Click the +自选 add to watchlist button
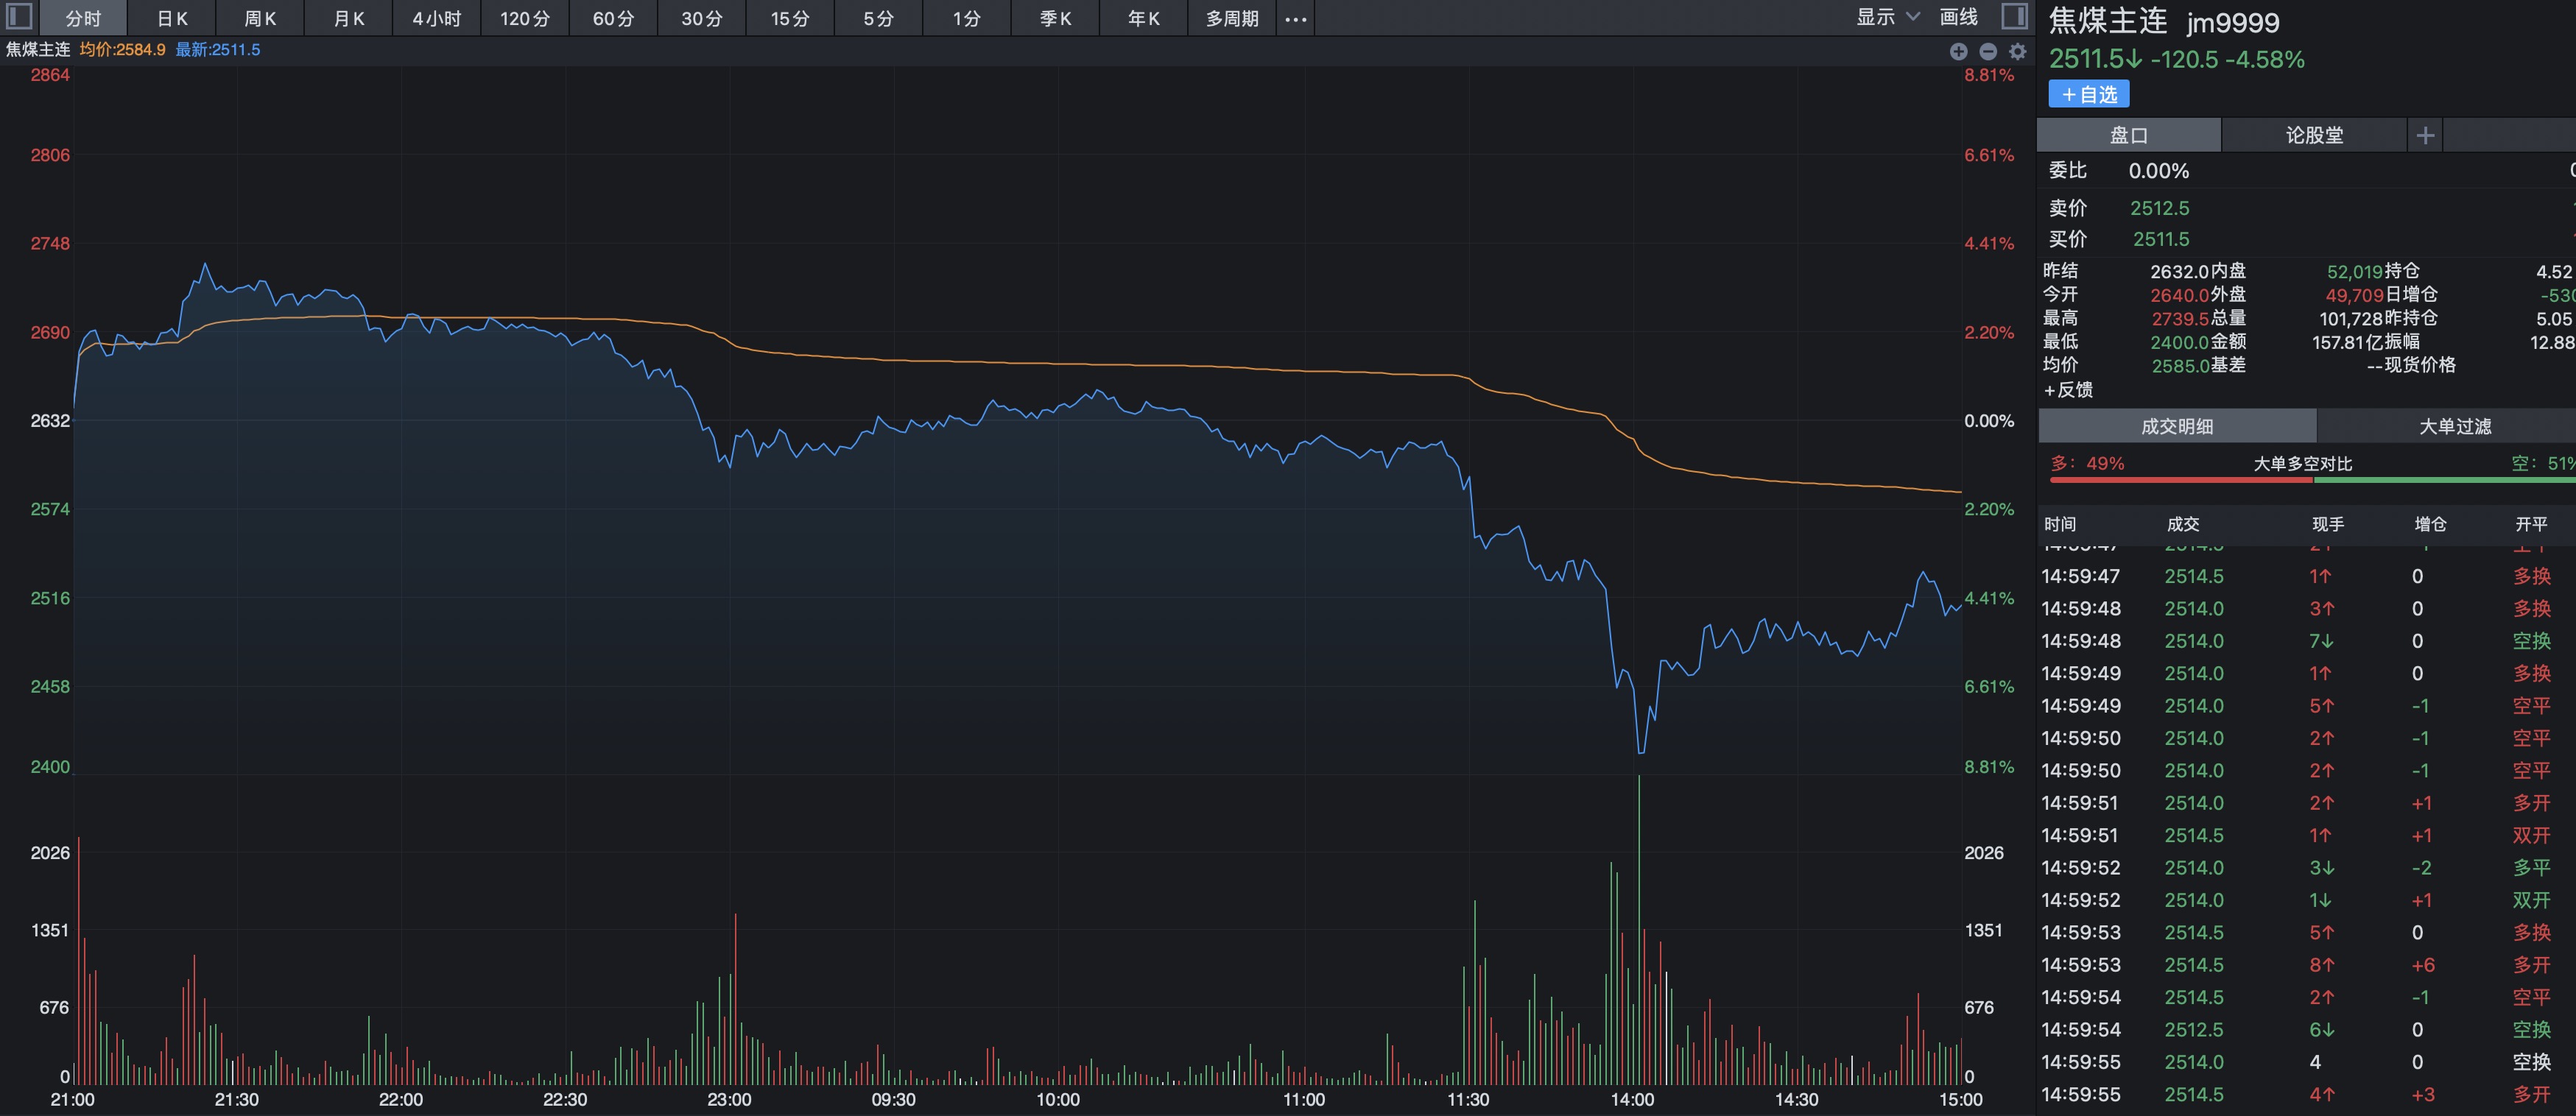 pos(2089,94)
